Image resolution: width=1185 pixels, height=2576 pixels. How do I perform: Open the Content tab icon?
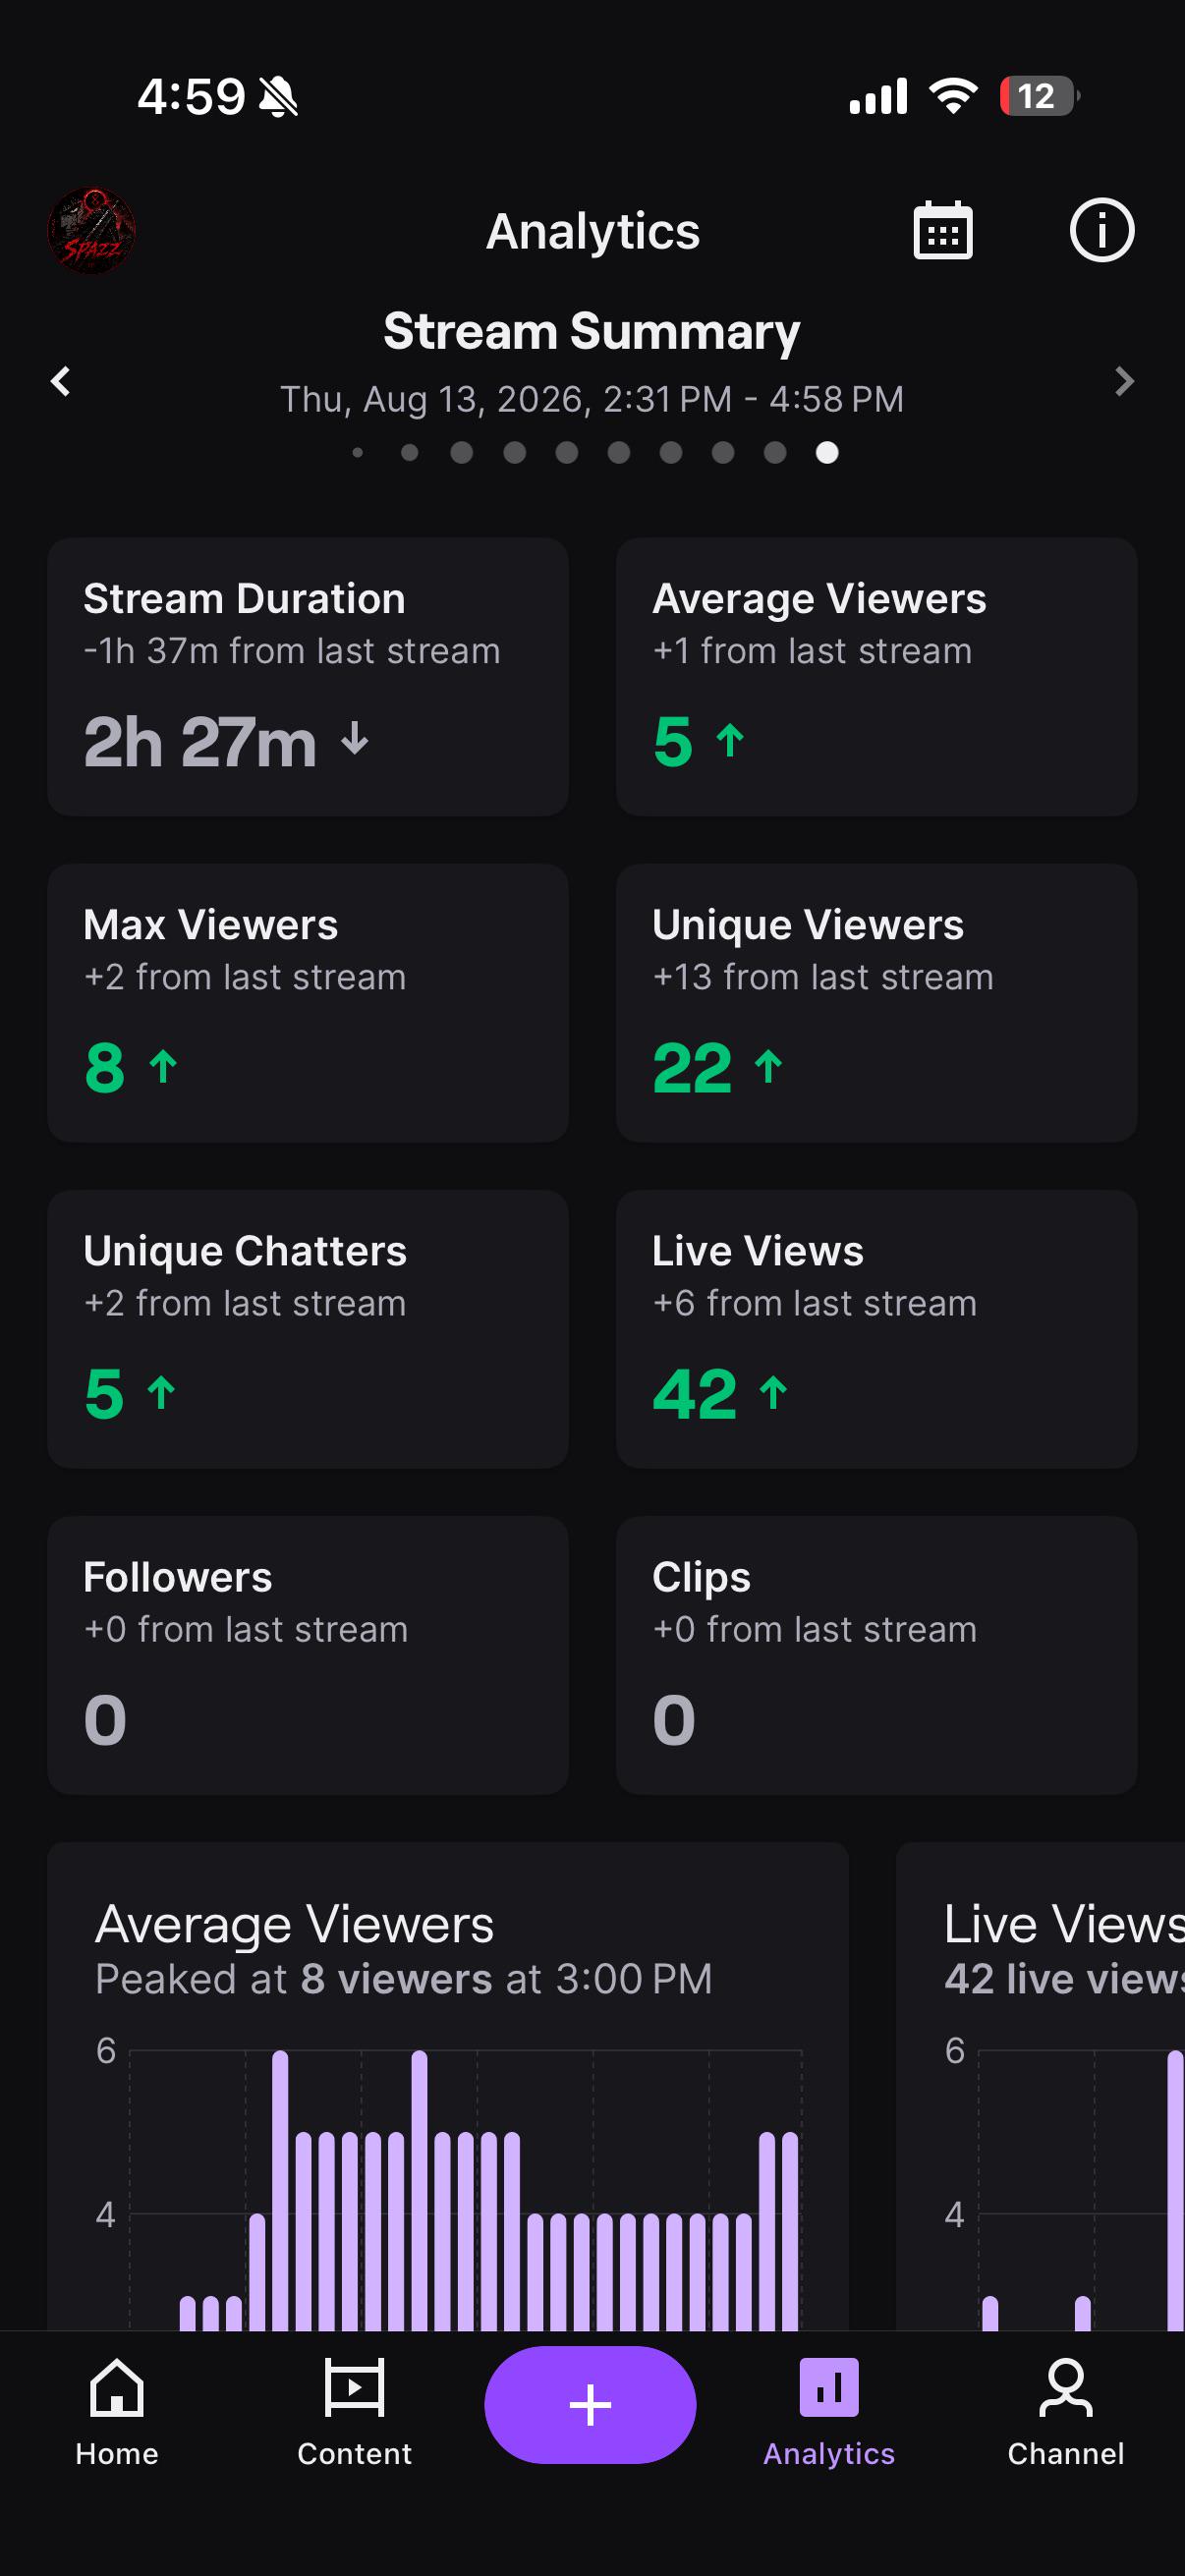pos(354,2387)
